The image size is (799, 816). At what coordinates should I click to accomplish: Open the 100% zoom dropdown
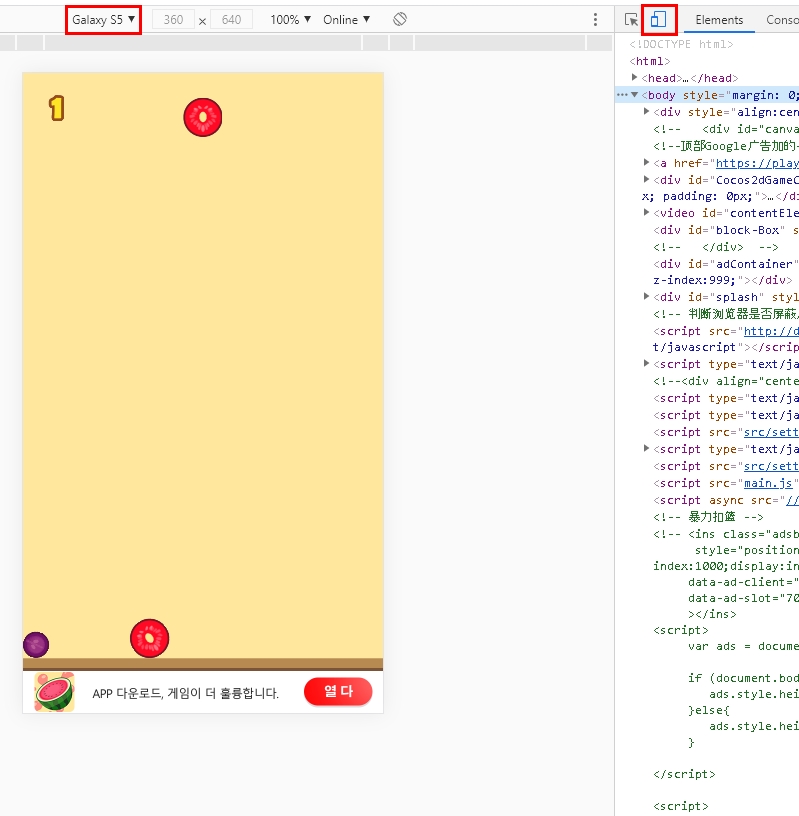pyautogui.click(x=290, y=20)
